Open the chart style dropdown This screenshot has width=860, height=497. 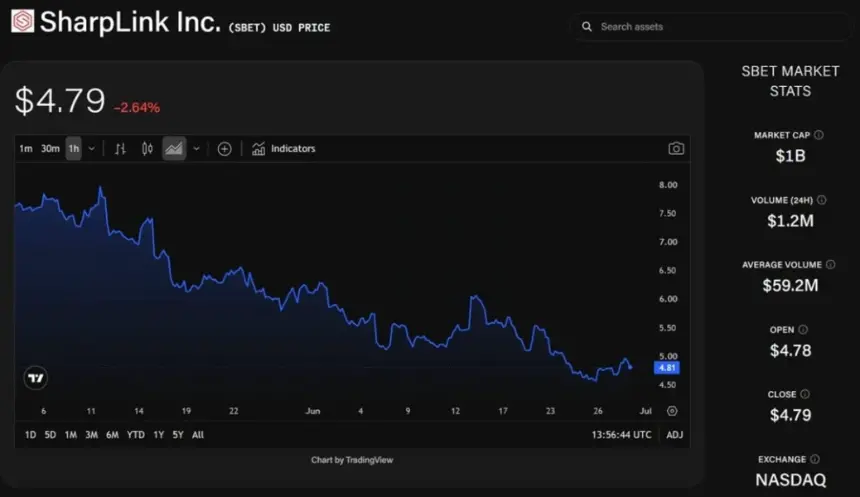pos(196,149)
